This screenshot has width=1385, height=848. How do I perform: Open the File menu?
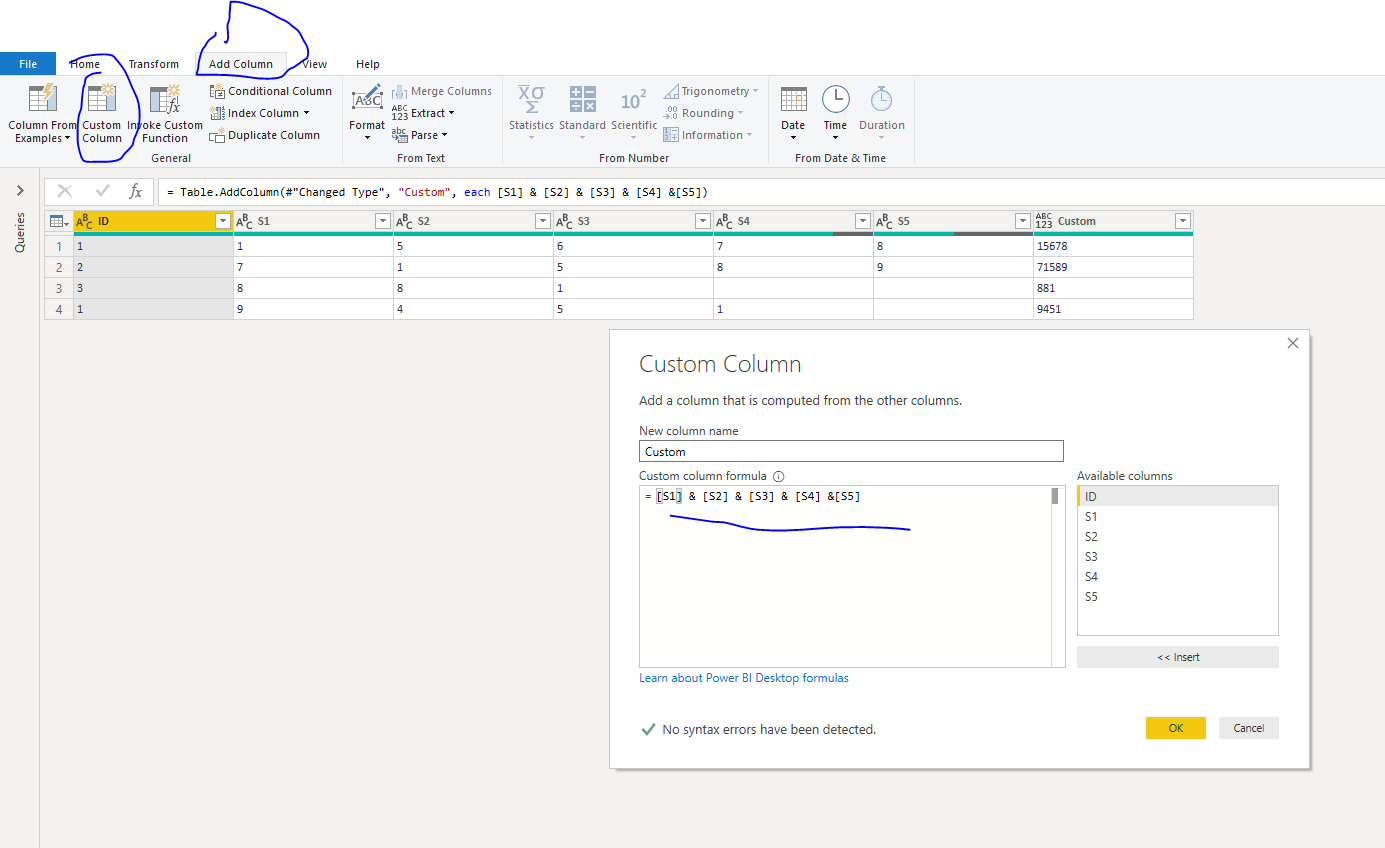(x=28, y=64)
